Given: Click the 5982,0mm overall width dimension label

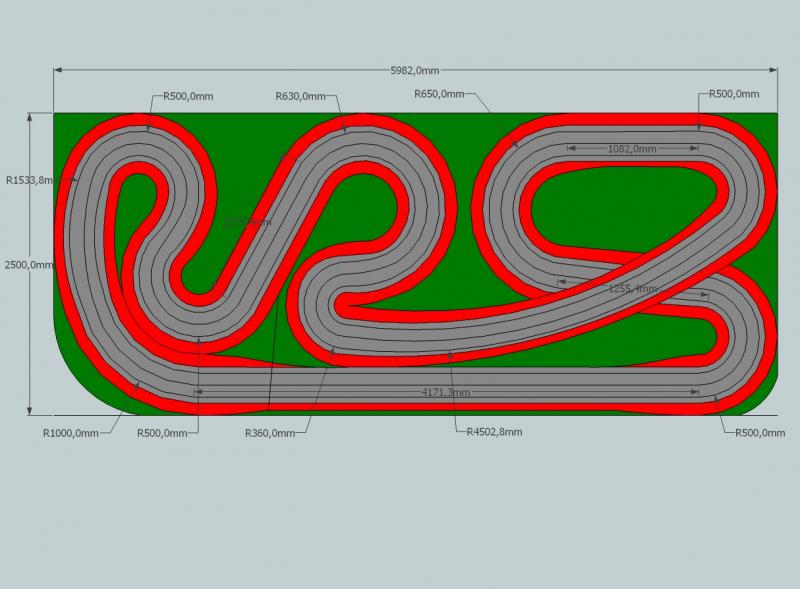Looking at the screenshot, I should point(415,70).
